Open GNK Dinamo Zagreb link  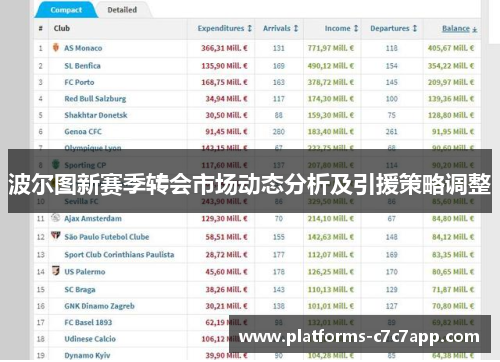tap(99, 306)
